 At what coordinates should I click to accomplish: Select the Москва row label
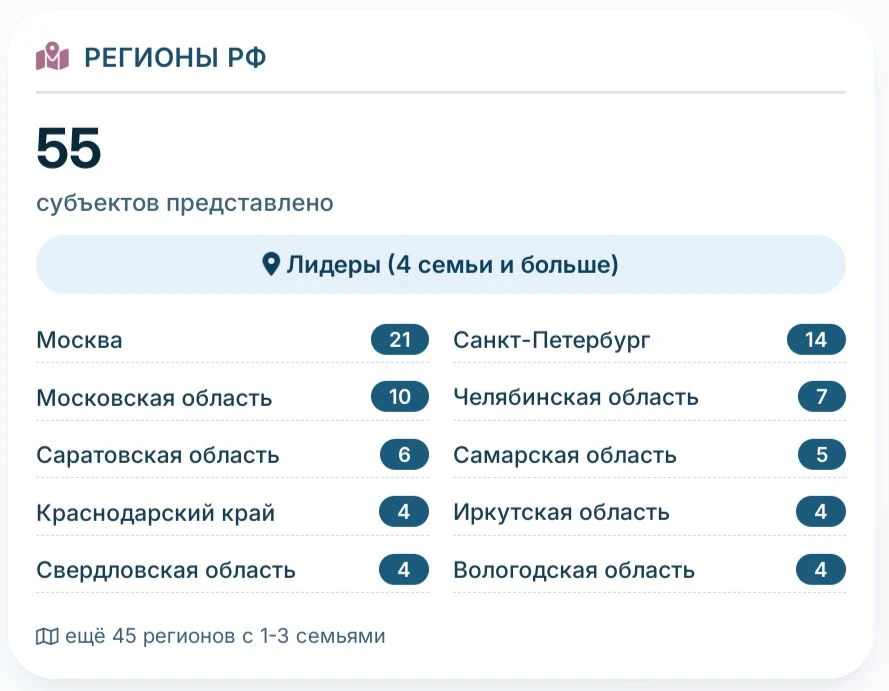pos(79,340)
